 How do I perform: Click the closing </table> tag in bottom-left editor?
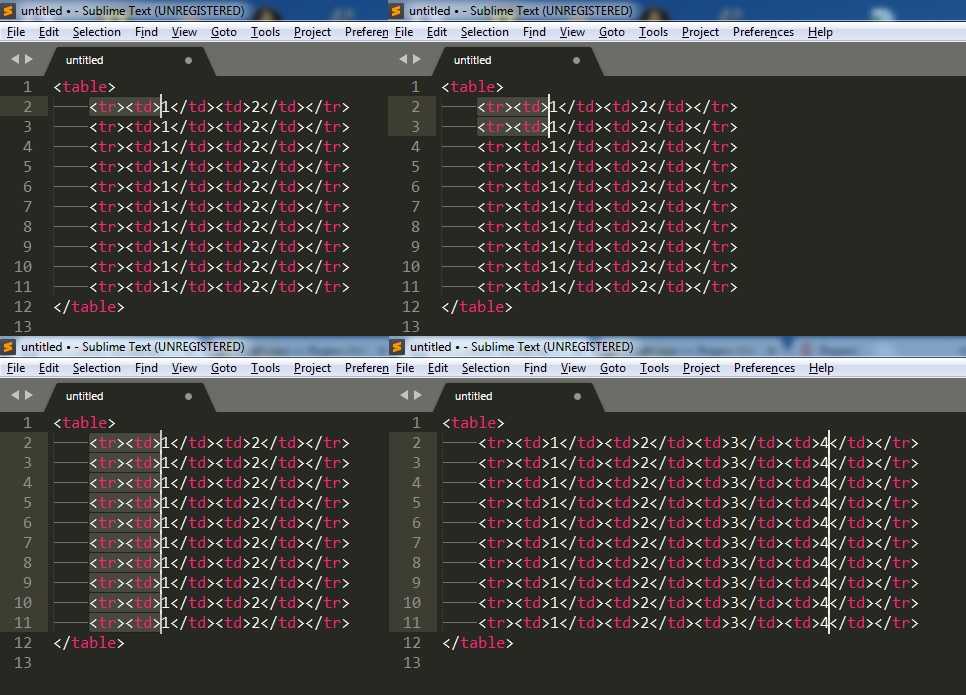tap(89, 643)
